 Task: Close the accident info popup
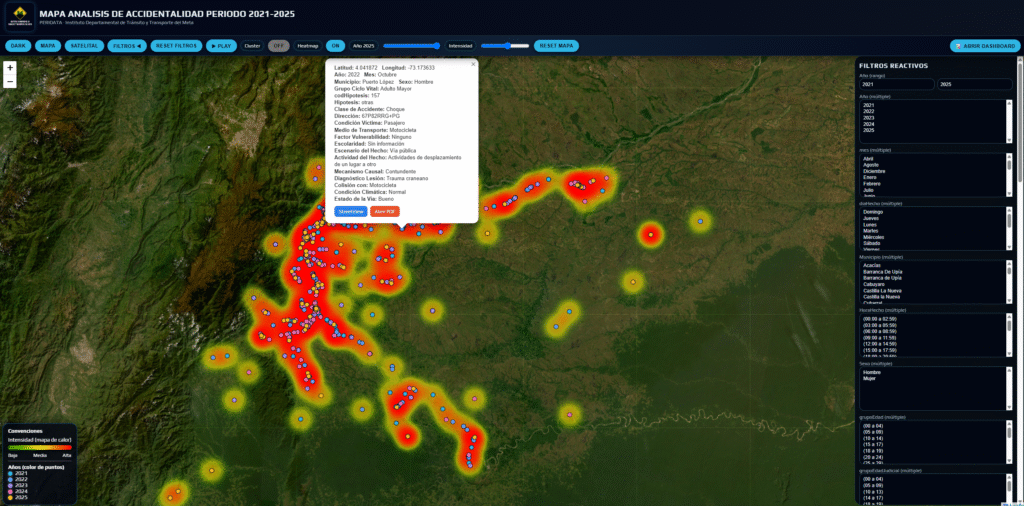point(473,64)
